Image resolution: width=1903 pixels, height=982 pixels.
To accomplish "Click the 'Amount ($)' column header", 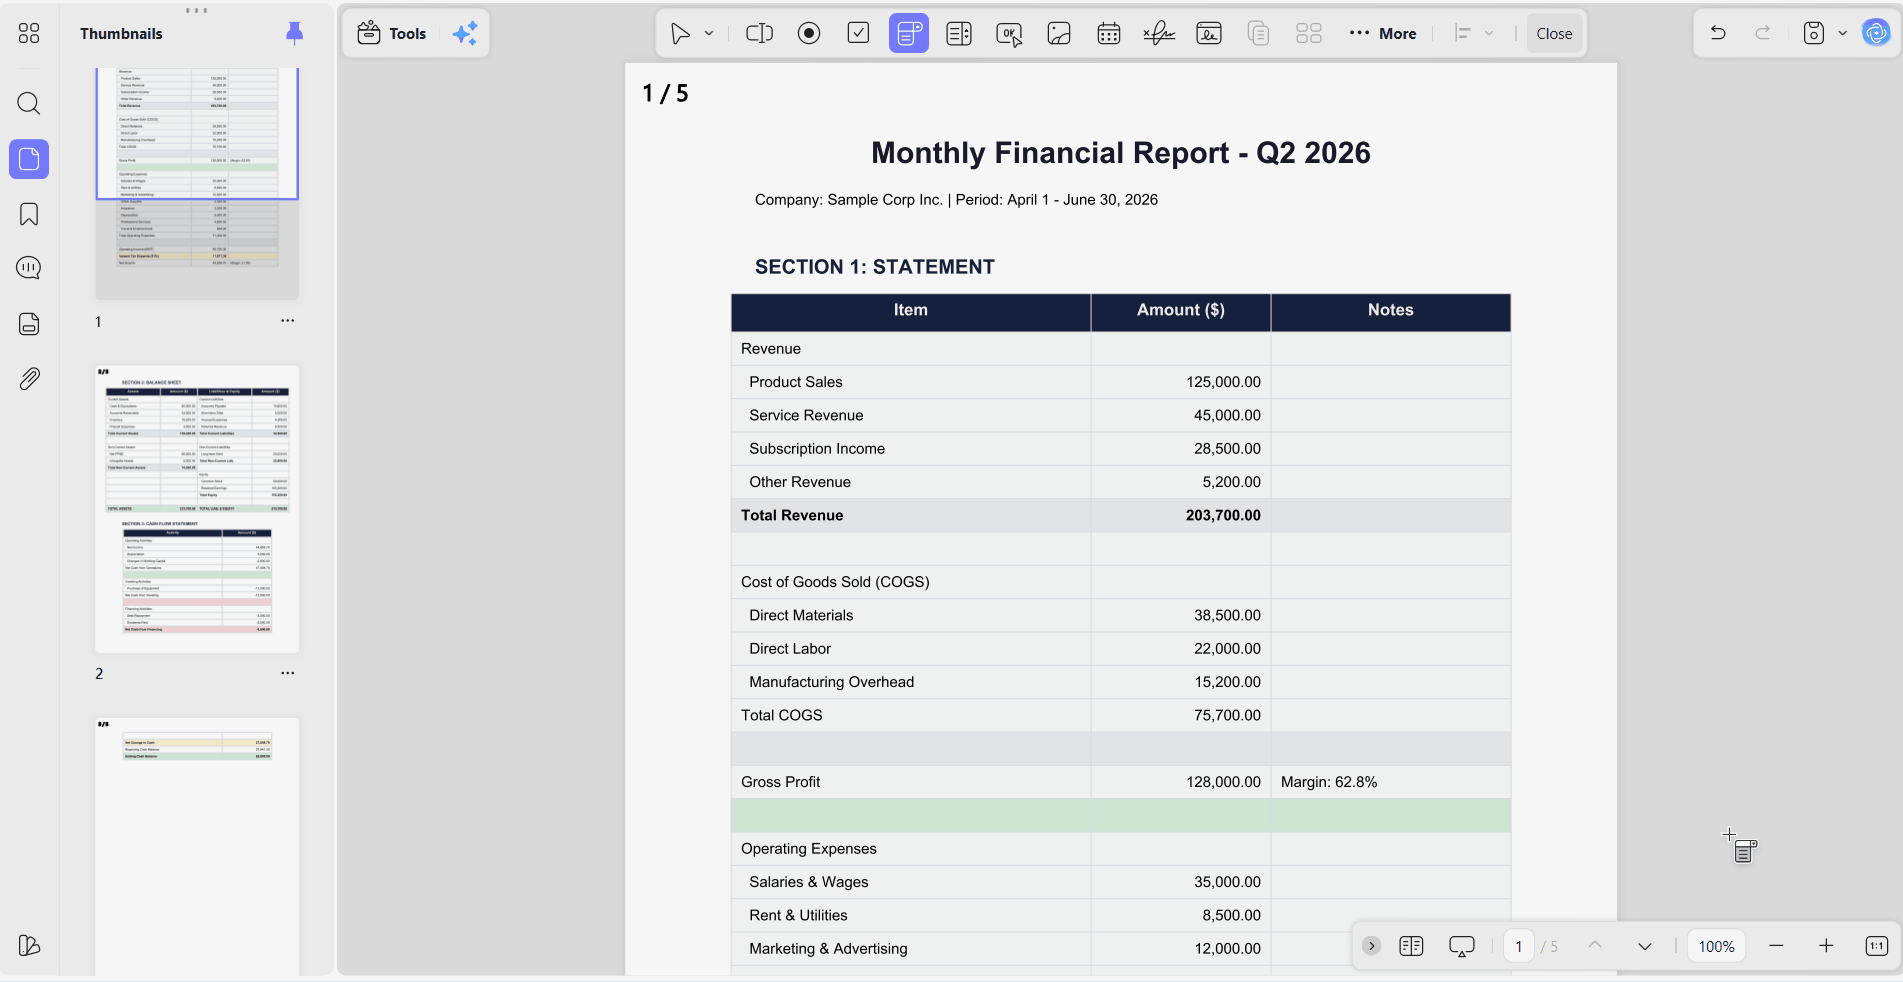I will point(1181,310).
